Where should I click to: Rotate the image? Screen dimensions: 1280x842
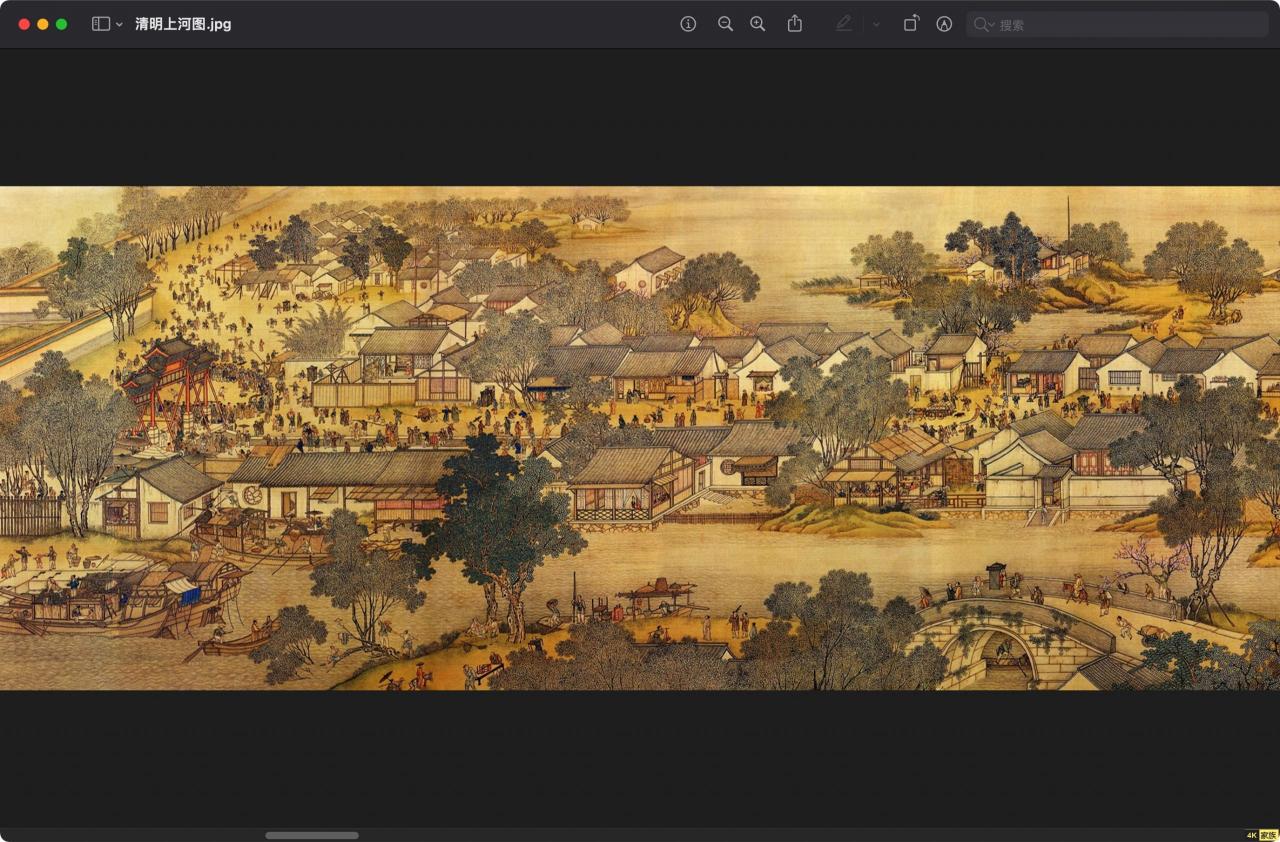tap(911, 23)
